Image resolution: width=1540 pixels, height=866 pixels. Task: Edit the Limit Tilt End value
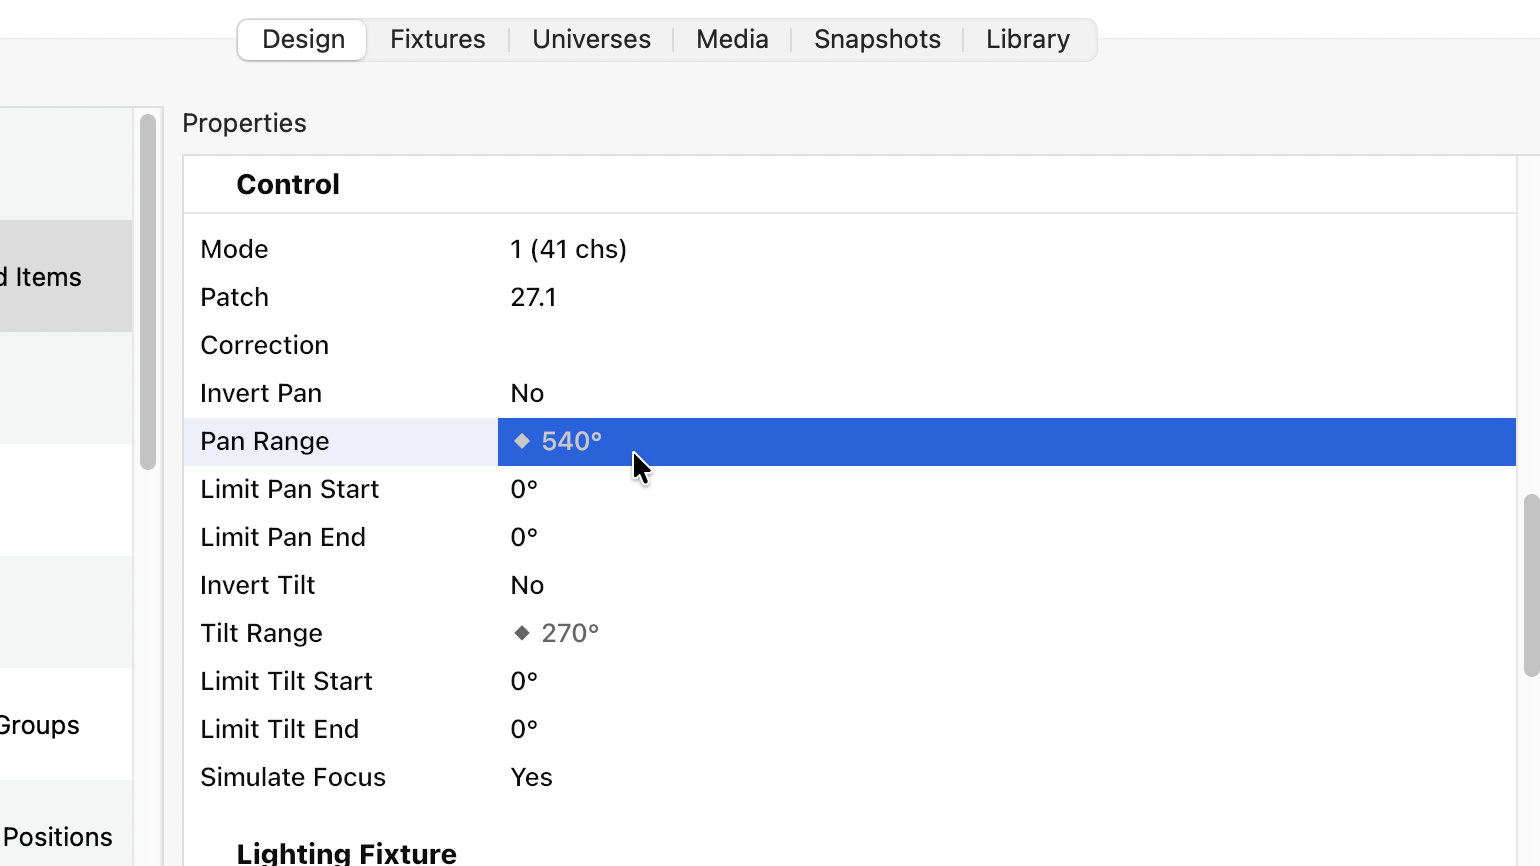pos(524,729)
